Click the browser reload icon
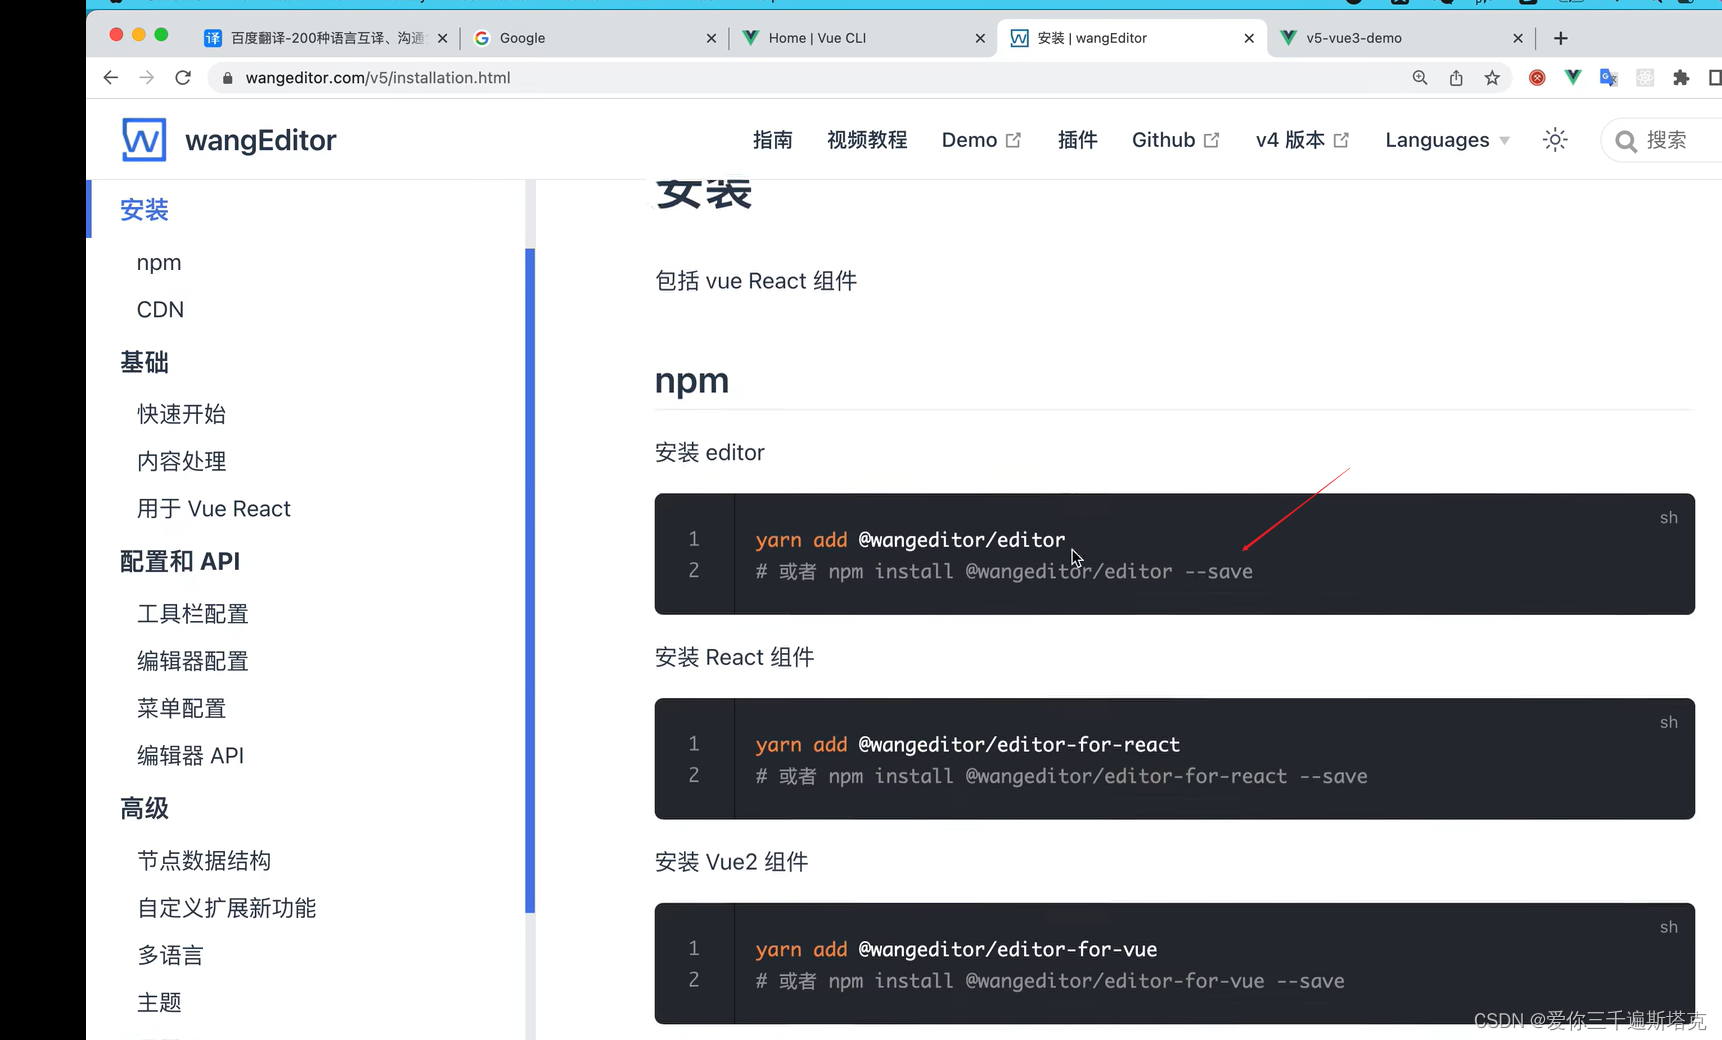Viewport: 1722px width, 1040px height. point(182,77)
